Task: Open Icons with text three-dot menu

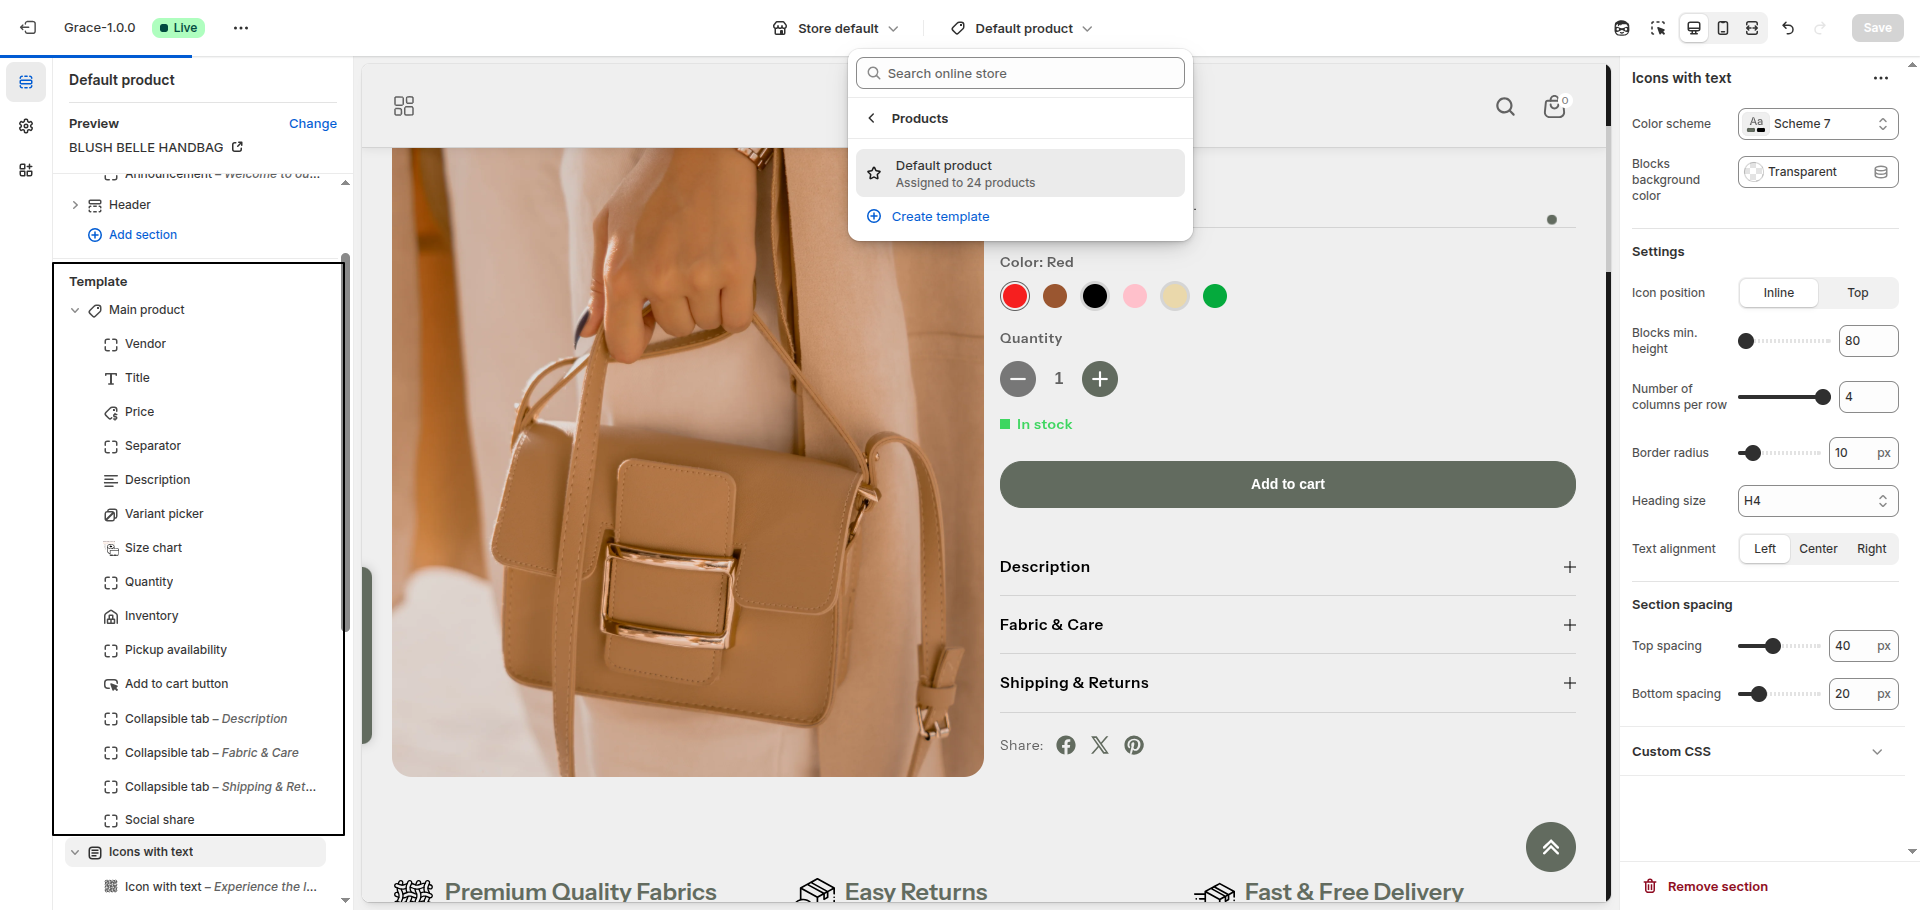Action: 1881,78
